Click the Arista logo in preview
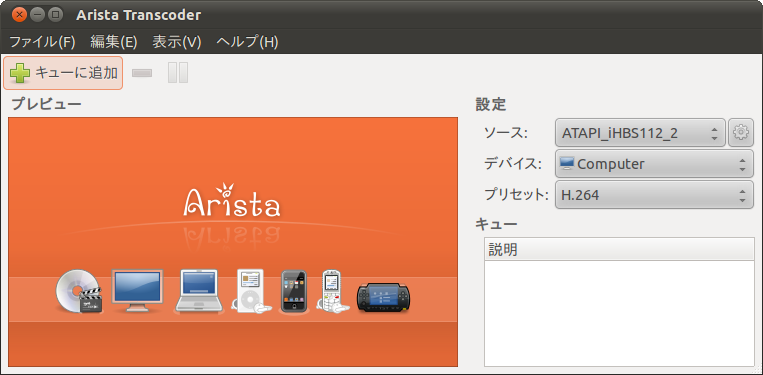This screenshot has height=375, width=763. 232,199
